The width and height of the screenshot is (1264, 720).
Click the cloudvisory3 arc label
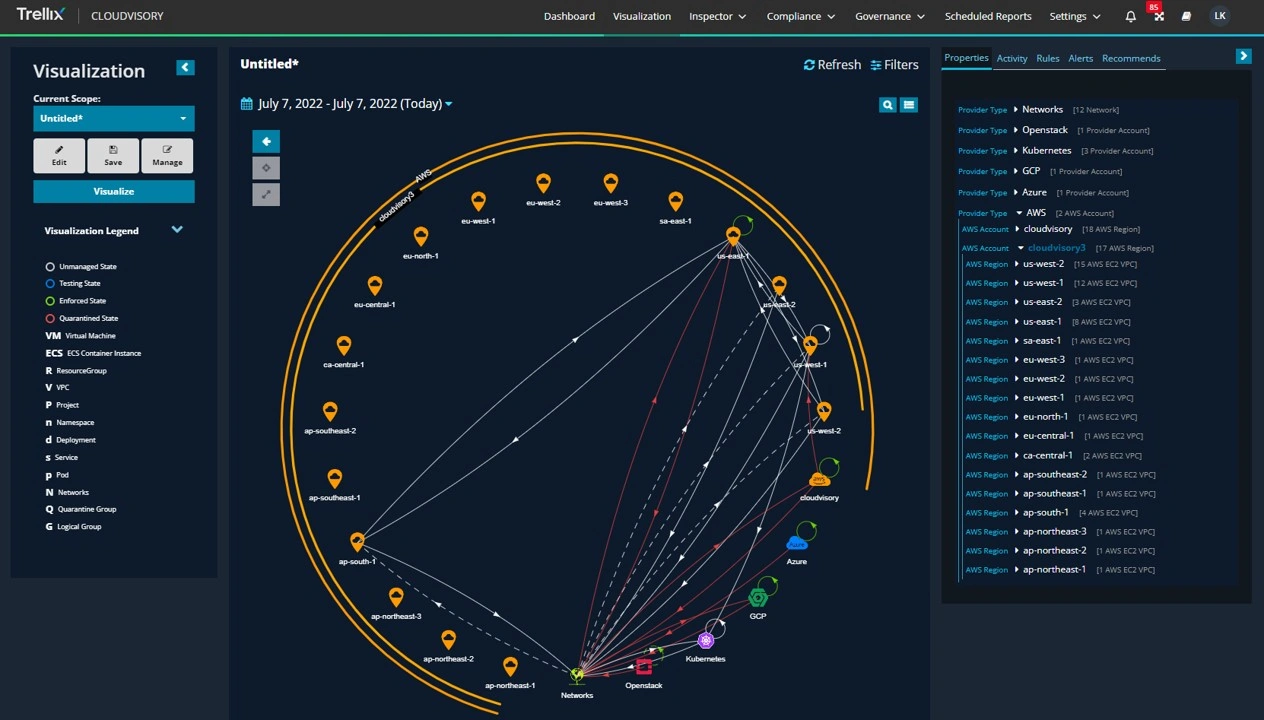[x=397, y=206]
